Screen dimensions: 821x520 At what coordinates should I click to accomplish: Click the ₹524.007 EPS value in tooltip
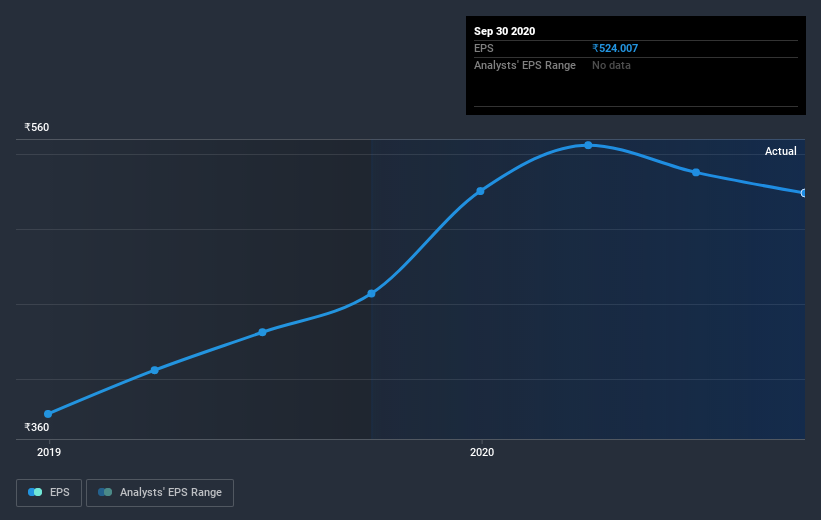[615, 48]
